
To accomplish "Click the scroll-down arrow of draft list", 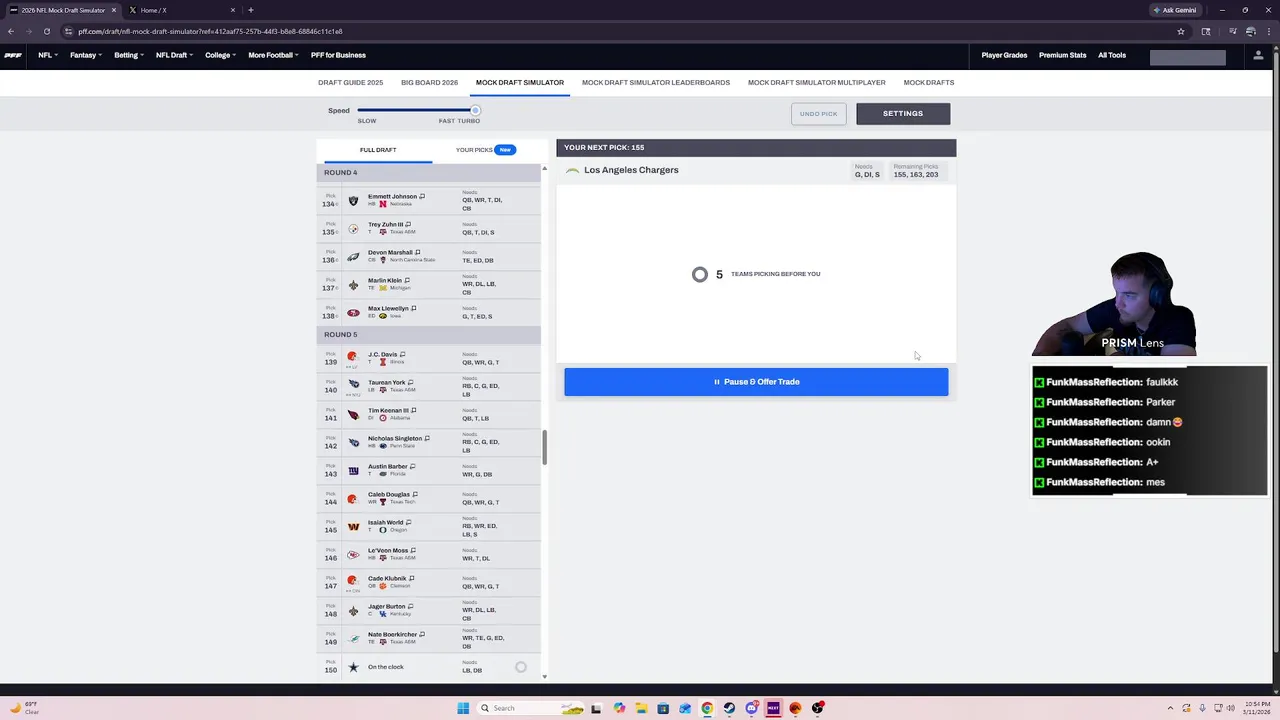I will click(x=544, y=677).
